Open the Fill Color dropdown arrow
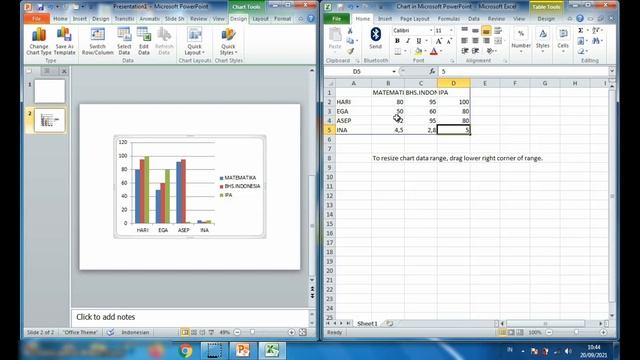 (x=425, y=51)
